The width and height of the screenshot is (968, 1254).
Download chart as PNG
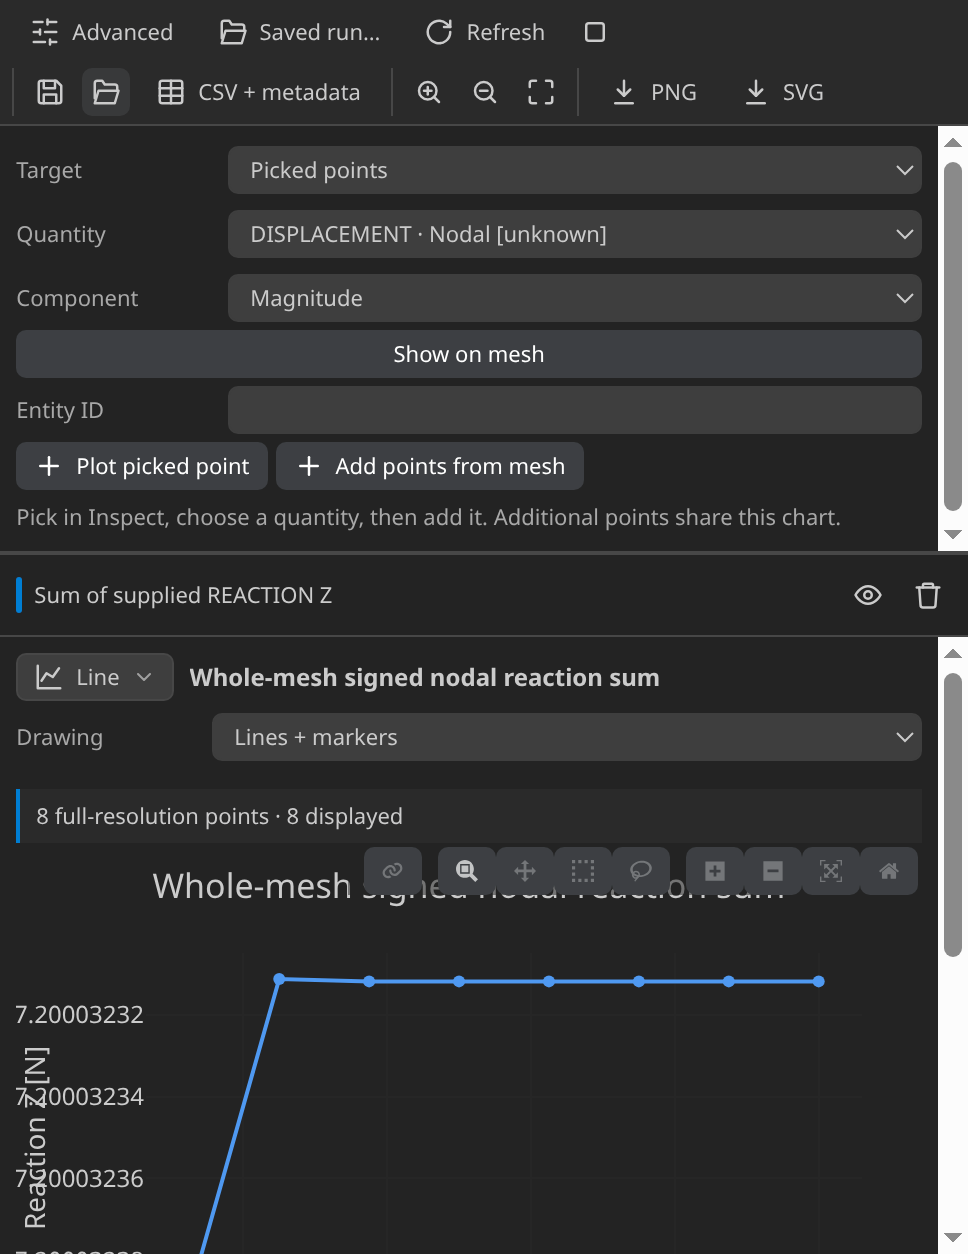(654, 92)
